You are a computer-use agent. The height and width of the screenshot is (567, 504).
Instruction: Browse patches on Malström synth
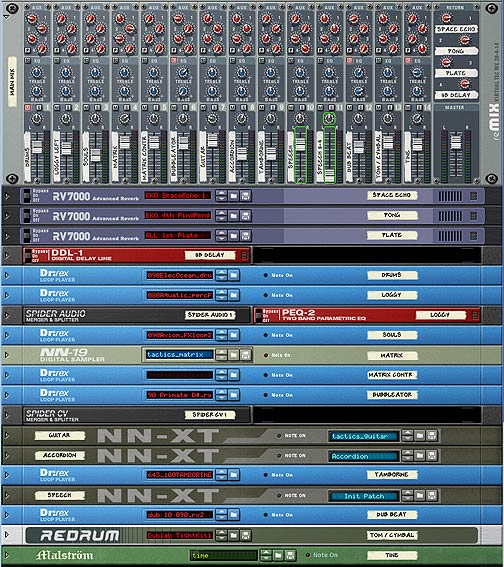pos(278,555)
